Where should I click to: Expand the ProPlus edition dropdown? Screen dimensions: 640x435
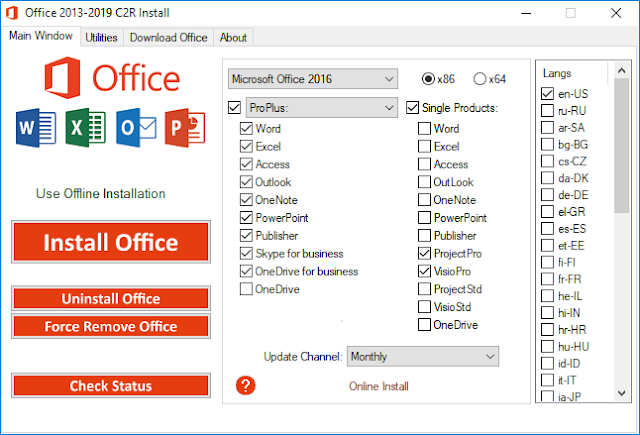[322, 107]
